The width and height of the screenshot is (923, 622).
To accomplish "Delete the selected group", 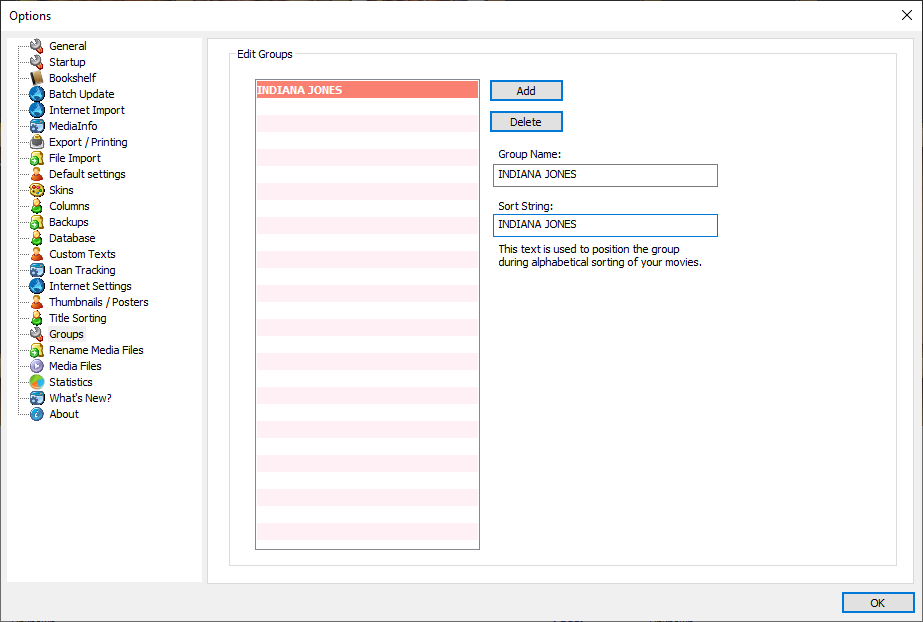I will click(x=526, y=121).
